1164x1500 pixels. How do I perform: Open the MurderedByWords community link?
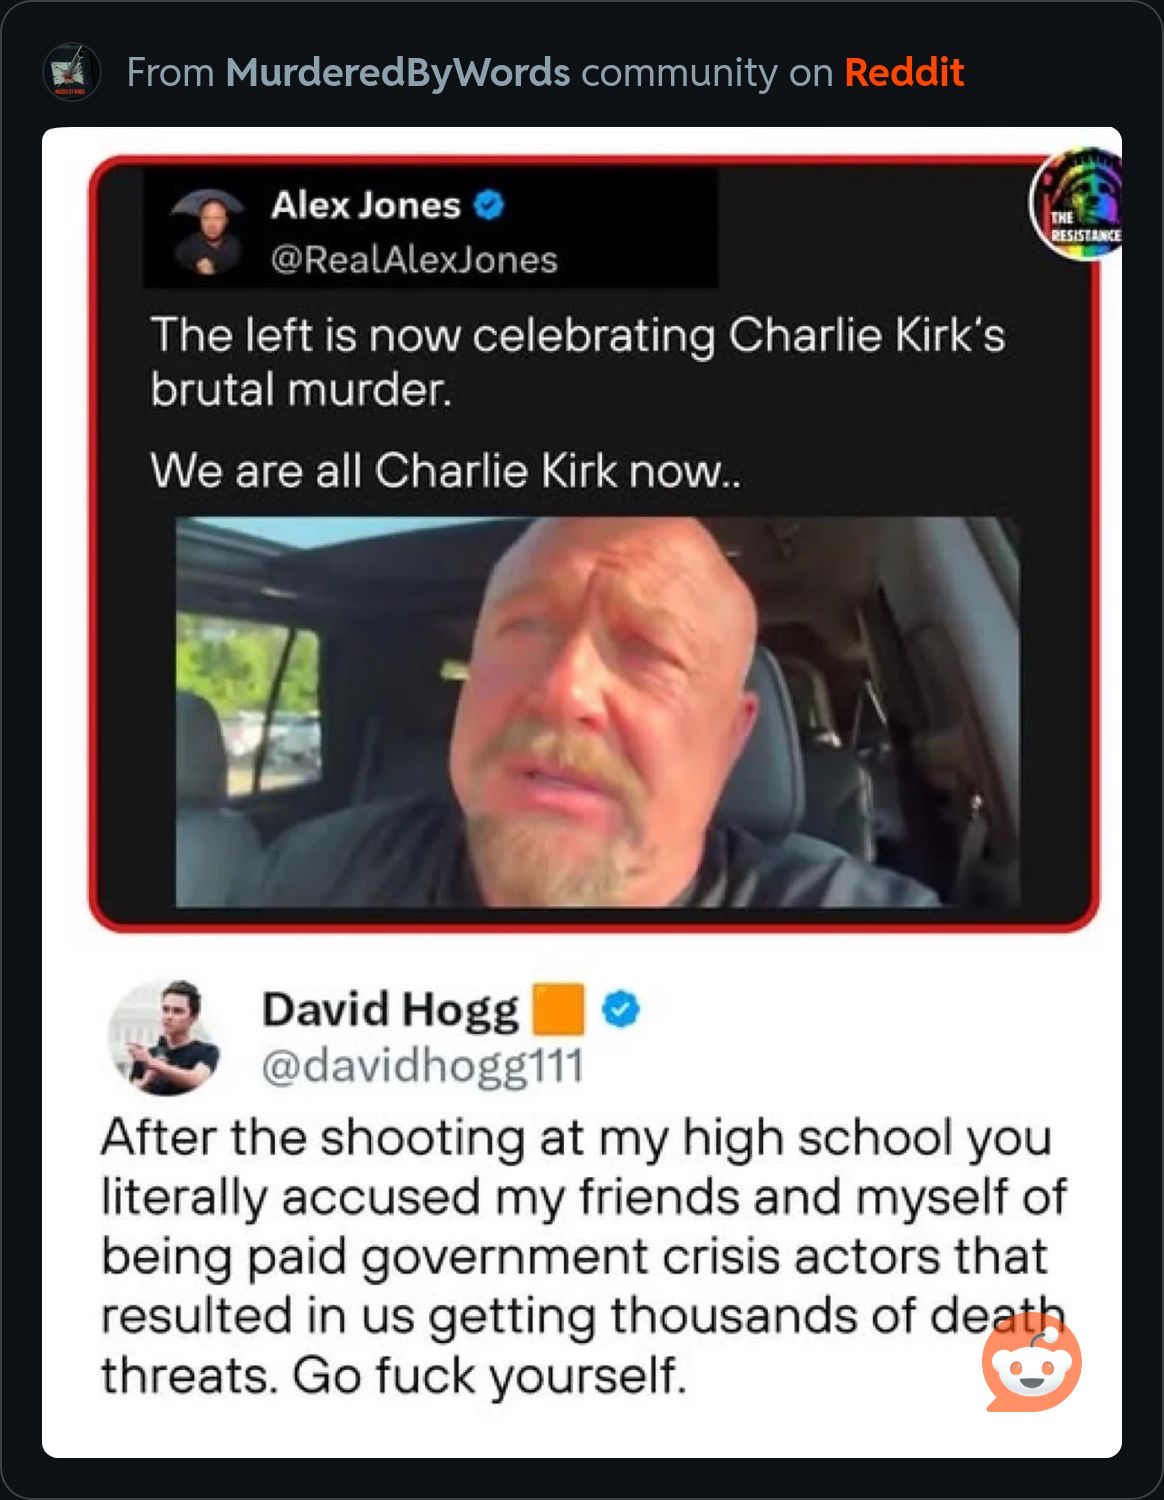397,73
